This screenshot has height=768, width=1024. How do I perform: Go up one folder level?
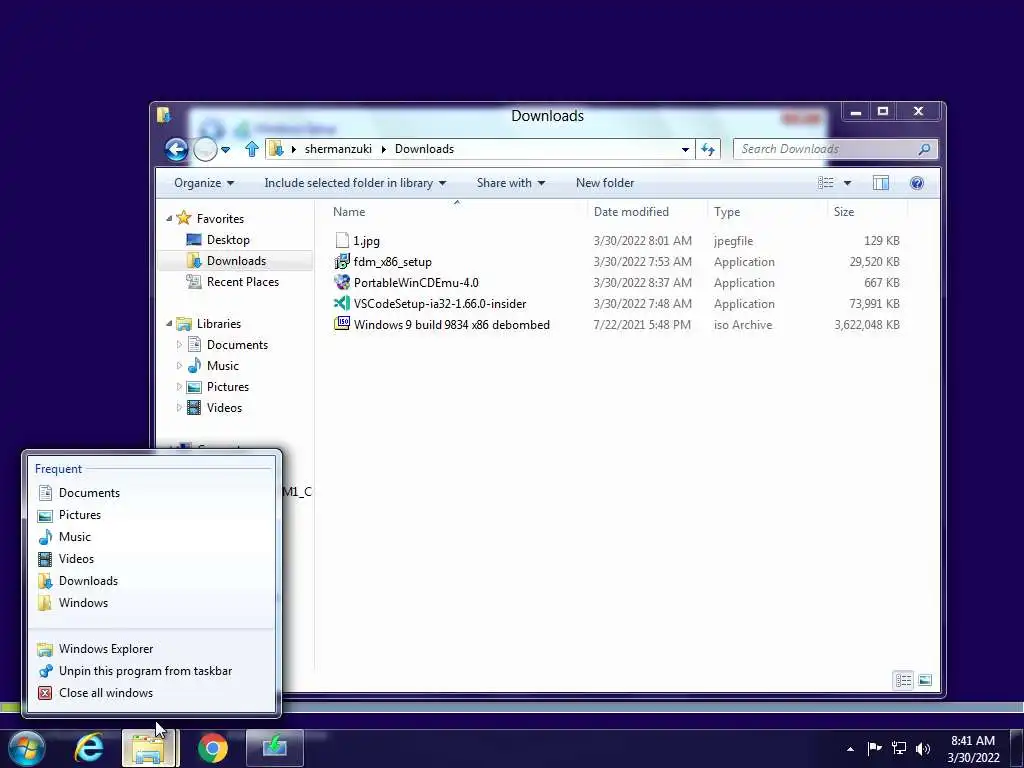click(x=252, y=149)
